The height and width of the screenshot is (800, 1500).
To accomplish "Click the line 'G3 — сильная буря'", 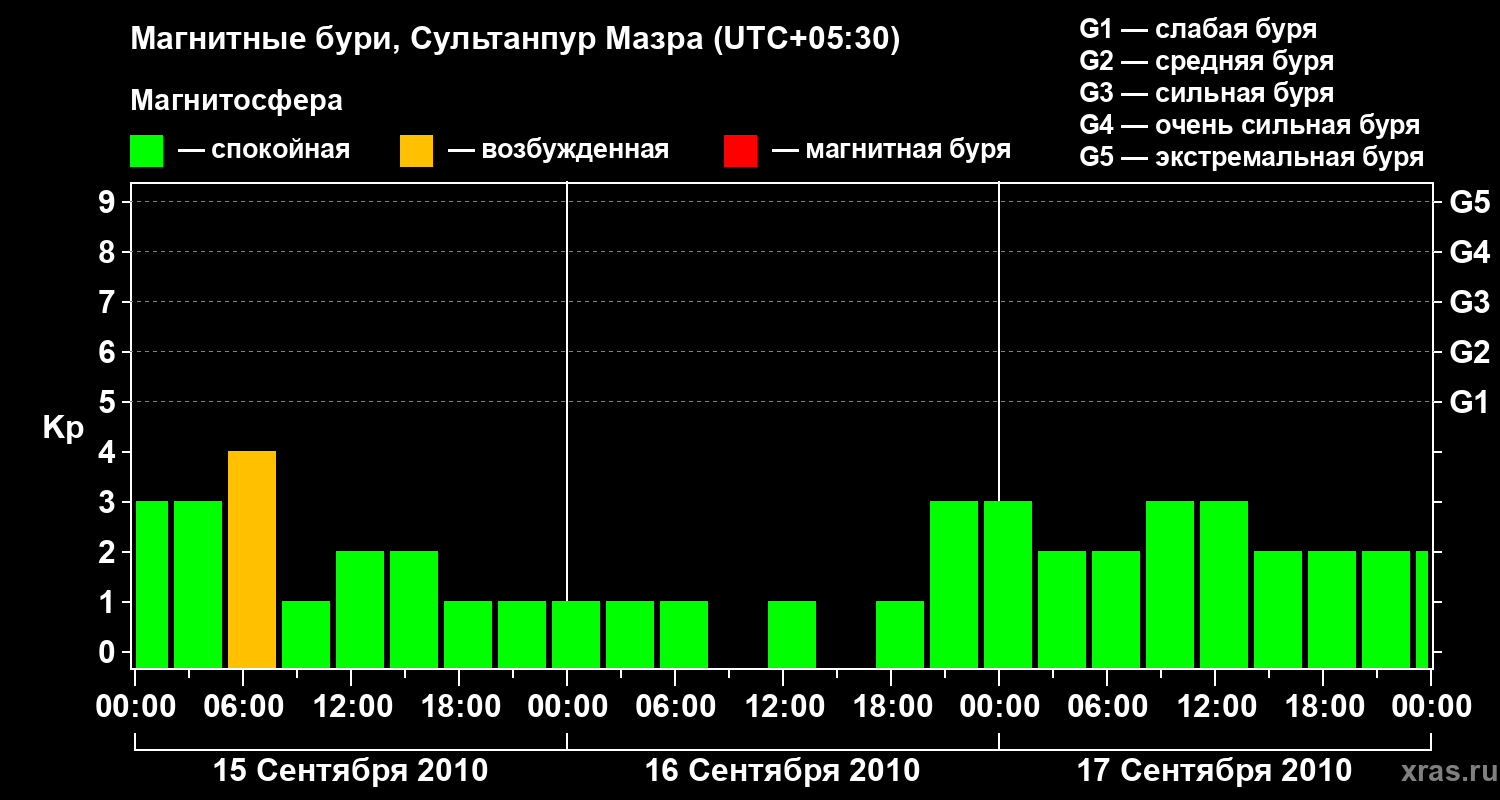I will [x=1207, y=93].
